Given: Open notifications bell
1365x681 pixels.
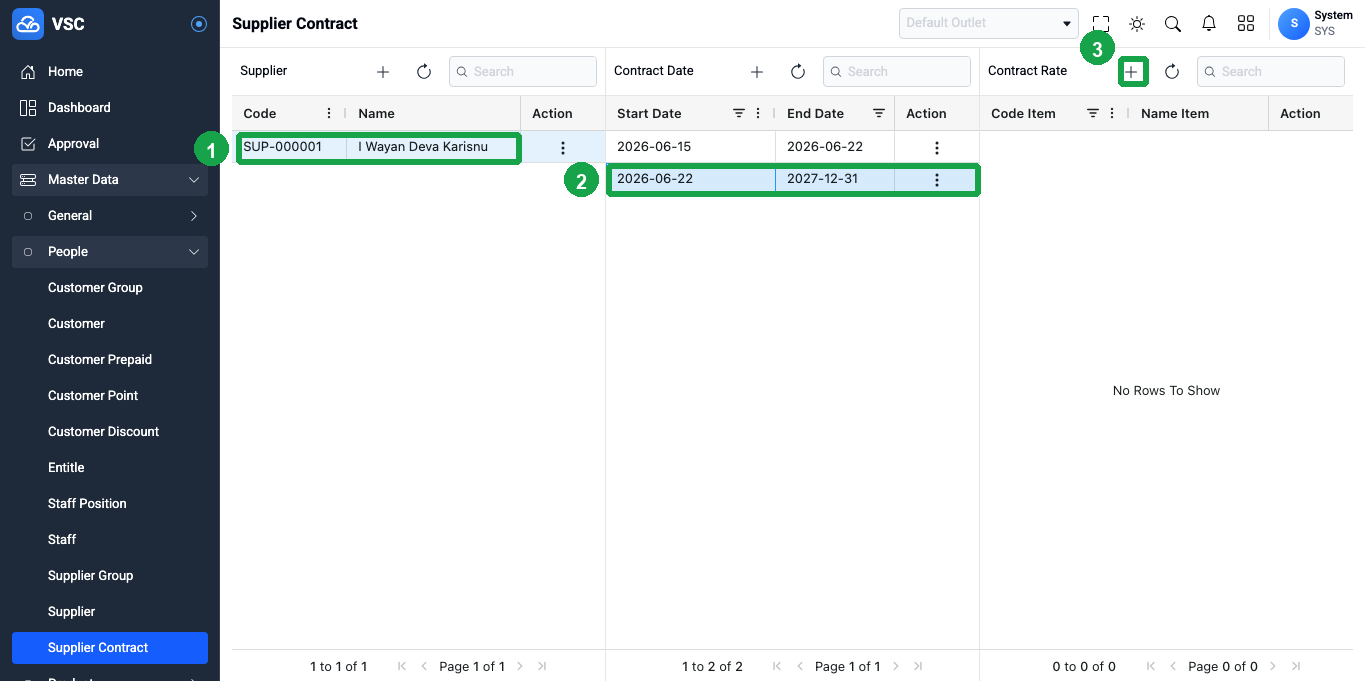Looking at the screenshot, I should (x=1209, y=23).
